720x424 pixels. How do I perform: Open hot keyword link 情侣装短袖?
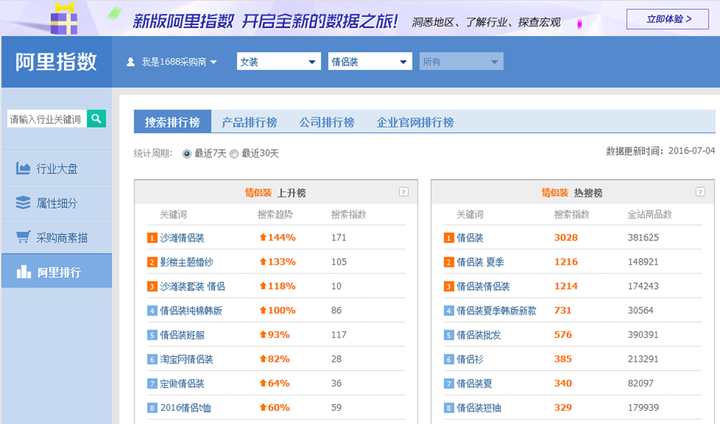tap(478, 408)
